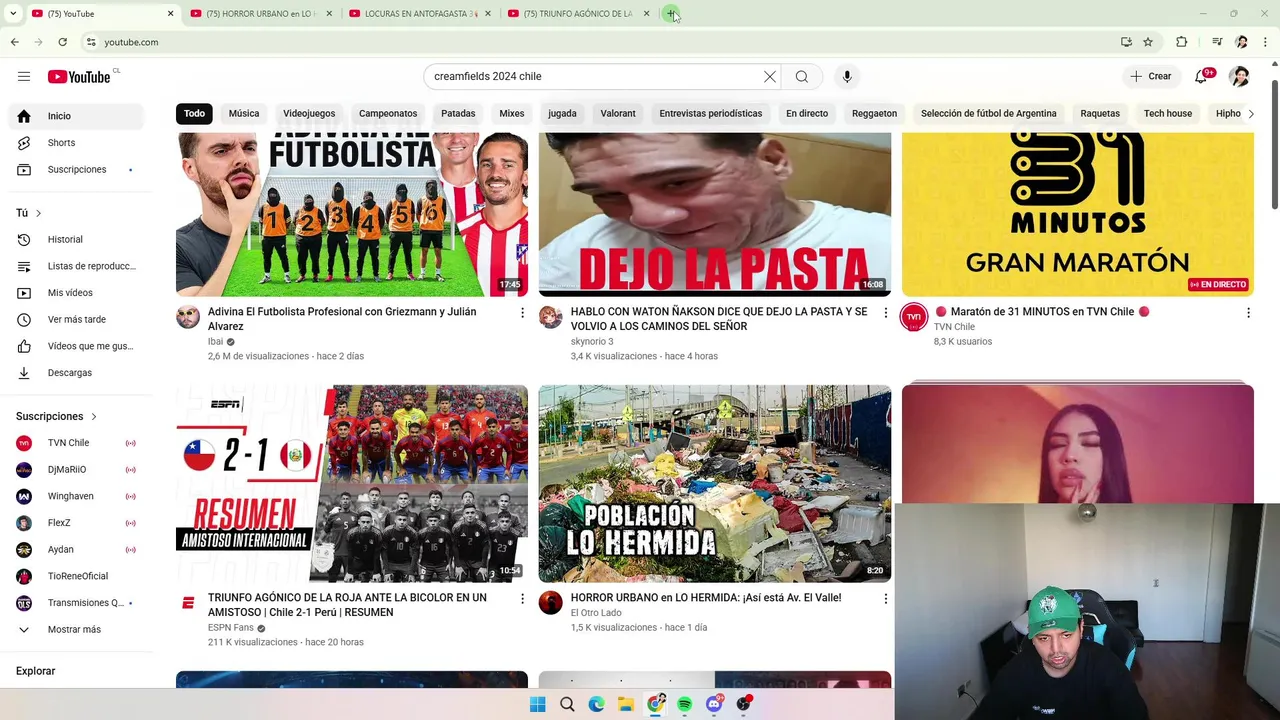Open Historial in sidebar
The width and height of the screenshot is (1280, 720).
pos(77,240)
